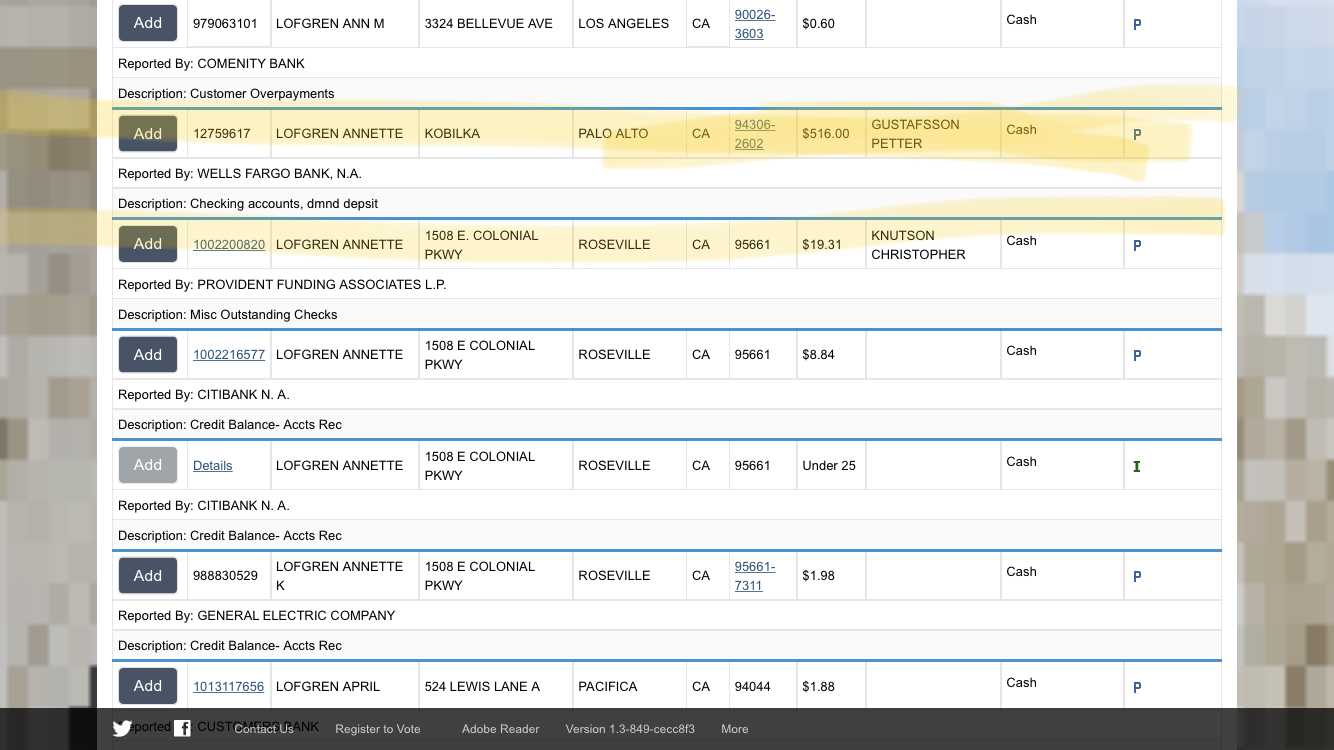Open the Facebook icon in the footer
The image size is (1334, 750).
[x=182, y=728]
